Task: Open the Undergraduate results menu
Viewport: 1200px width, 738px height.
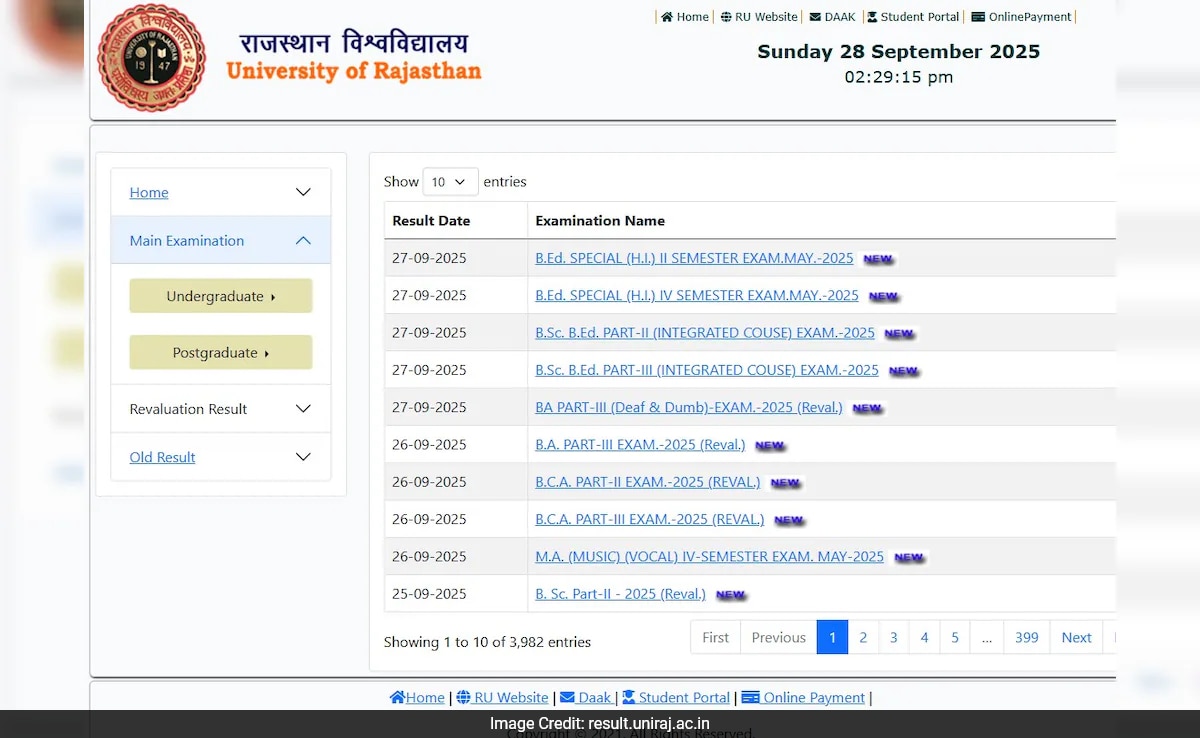Action: coord(221,296)
